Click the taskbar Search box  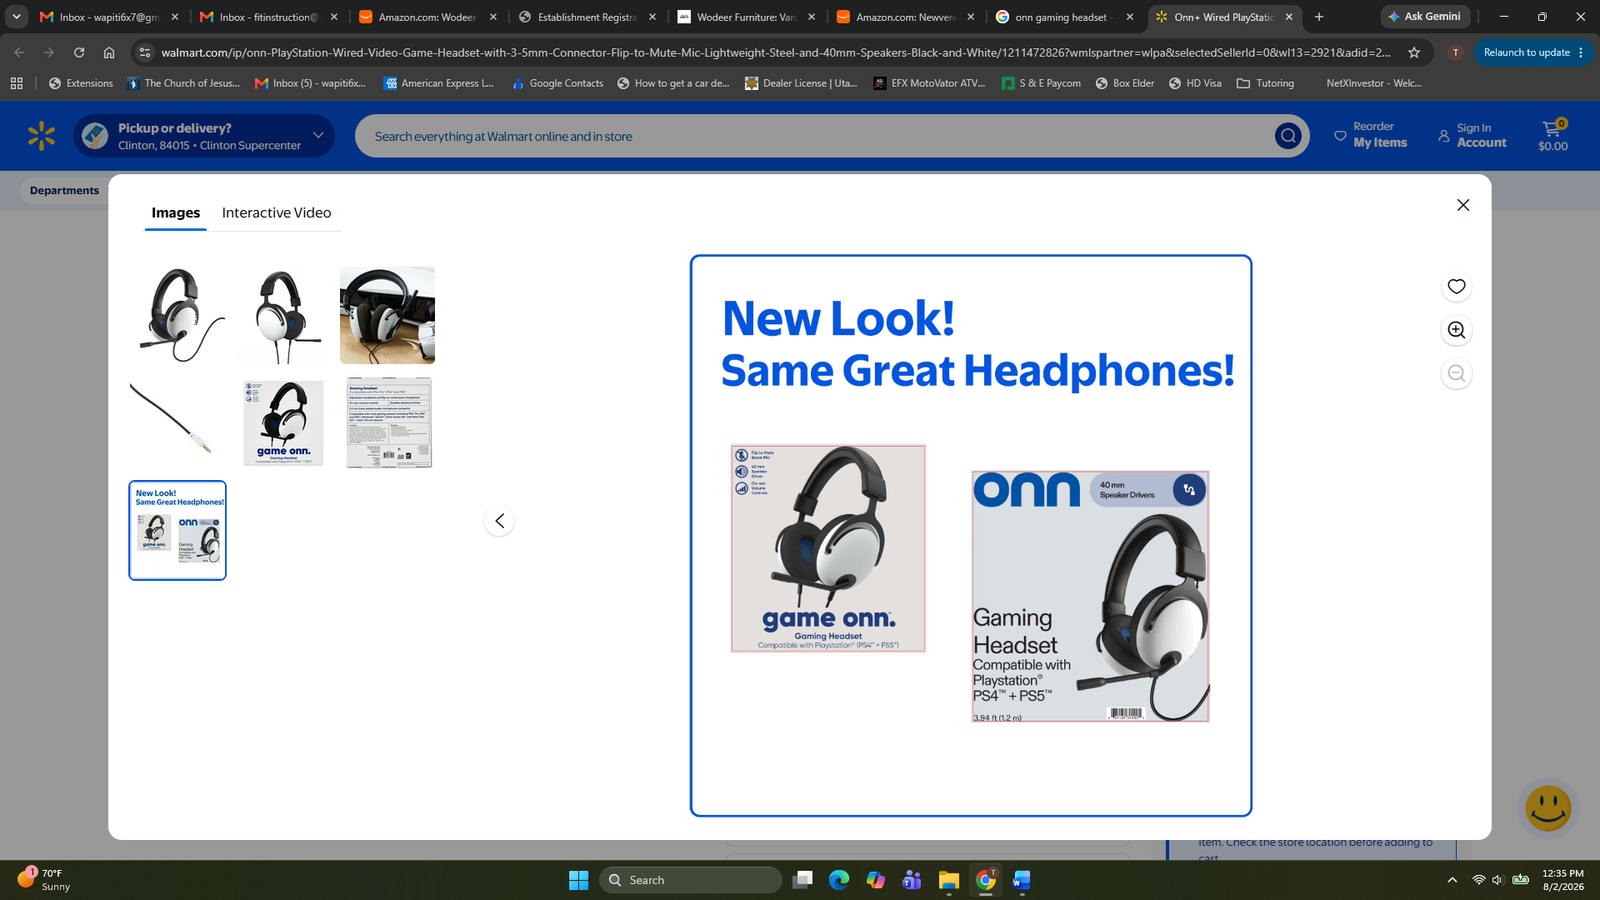[x=690, y=880]
